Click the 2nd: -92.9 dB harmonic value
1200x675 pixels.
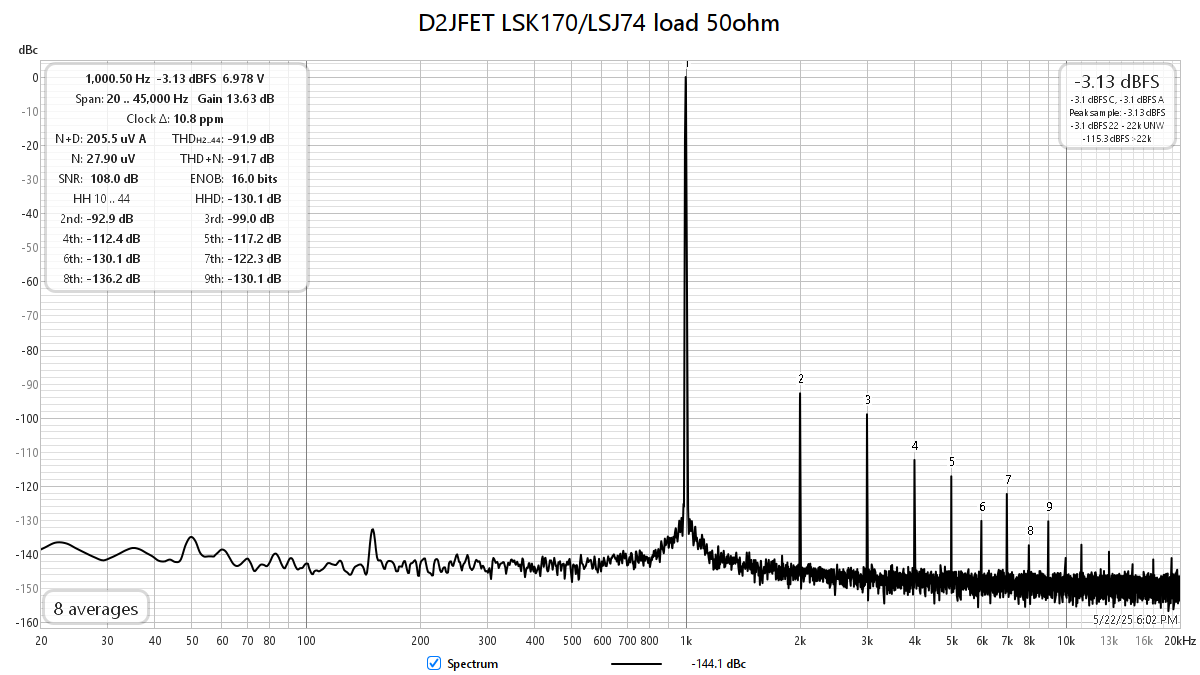click(x=97, y=219)
